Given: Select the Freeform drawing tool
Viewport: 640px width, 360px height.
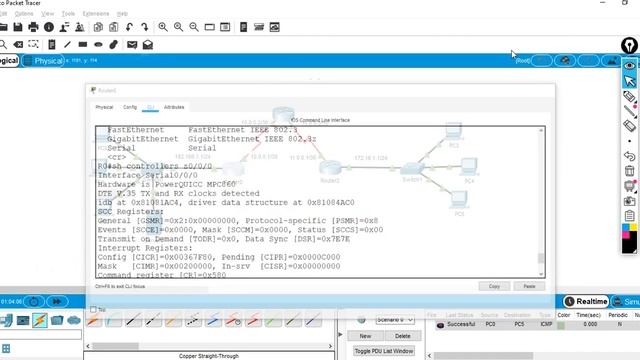Looking at the screenshot, I should point(113,44).
